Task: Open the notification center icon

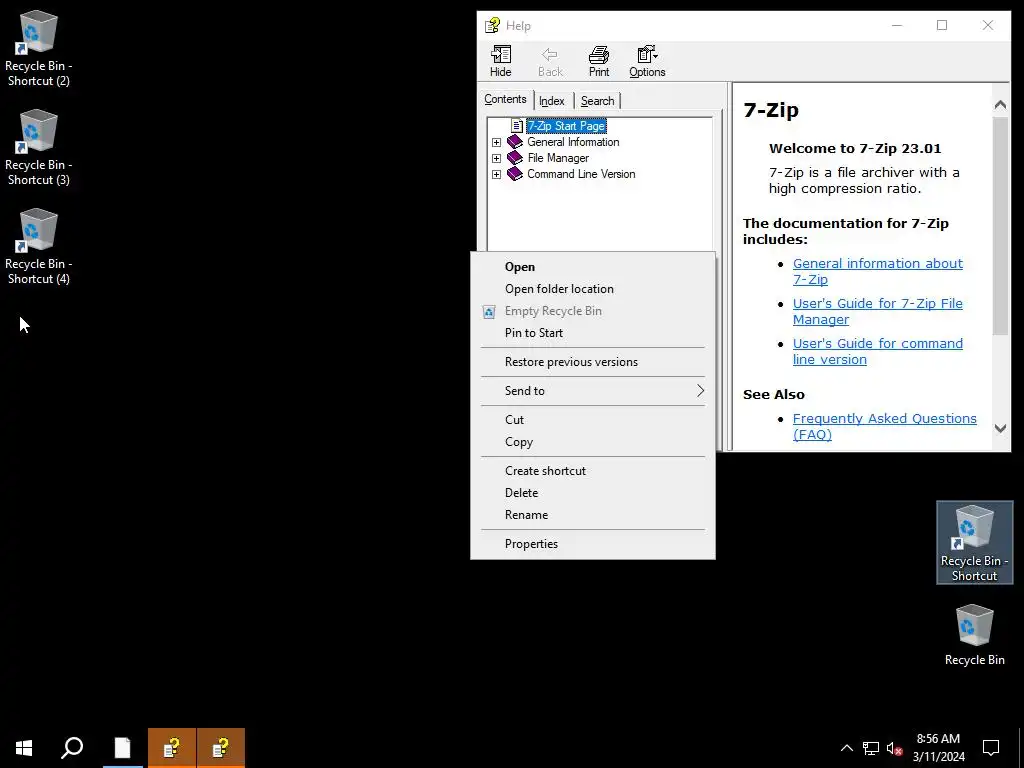Action: click(x=991, y=748)
